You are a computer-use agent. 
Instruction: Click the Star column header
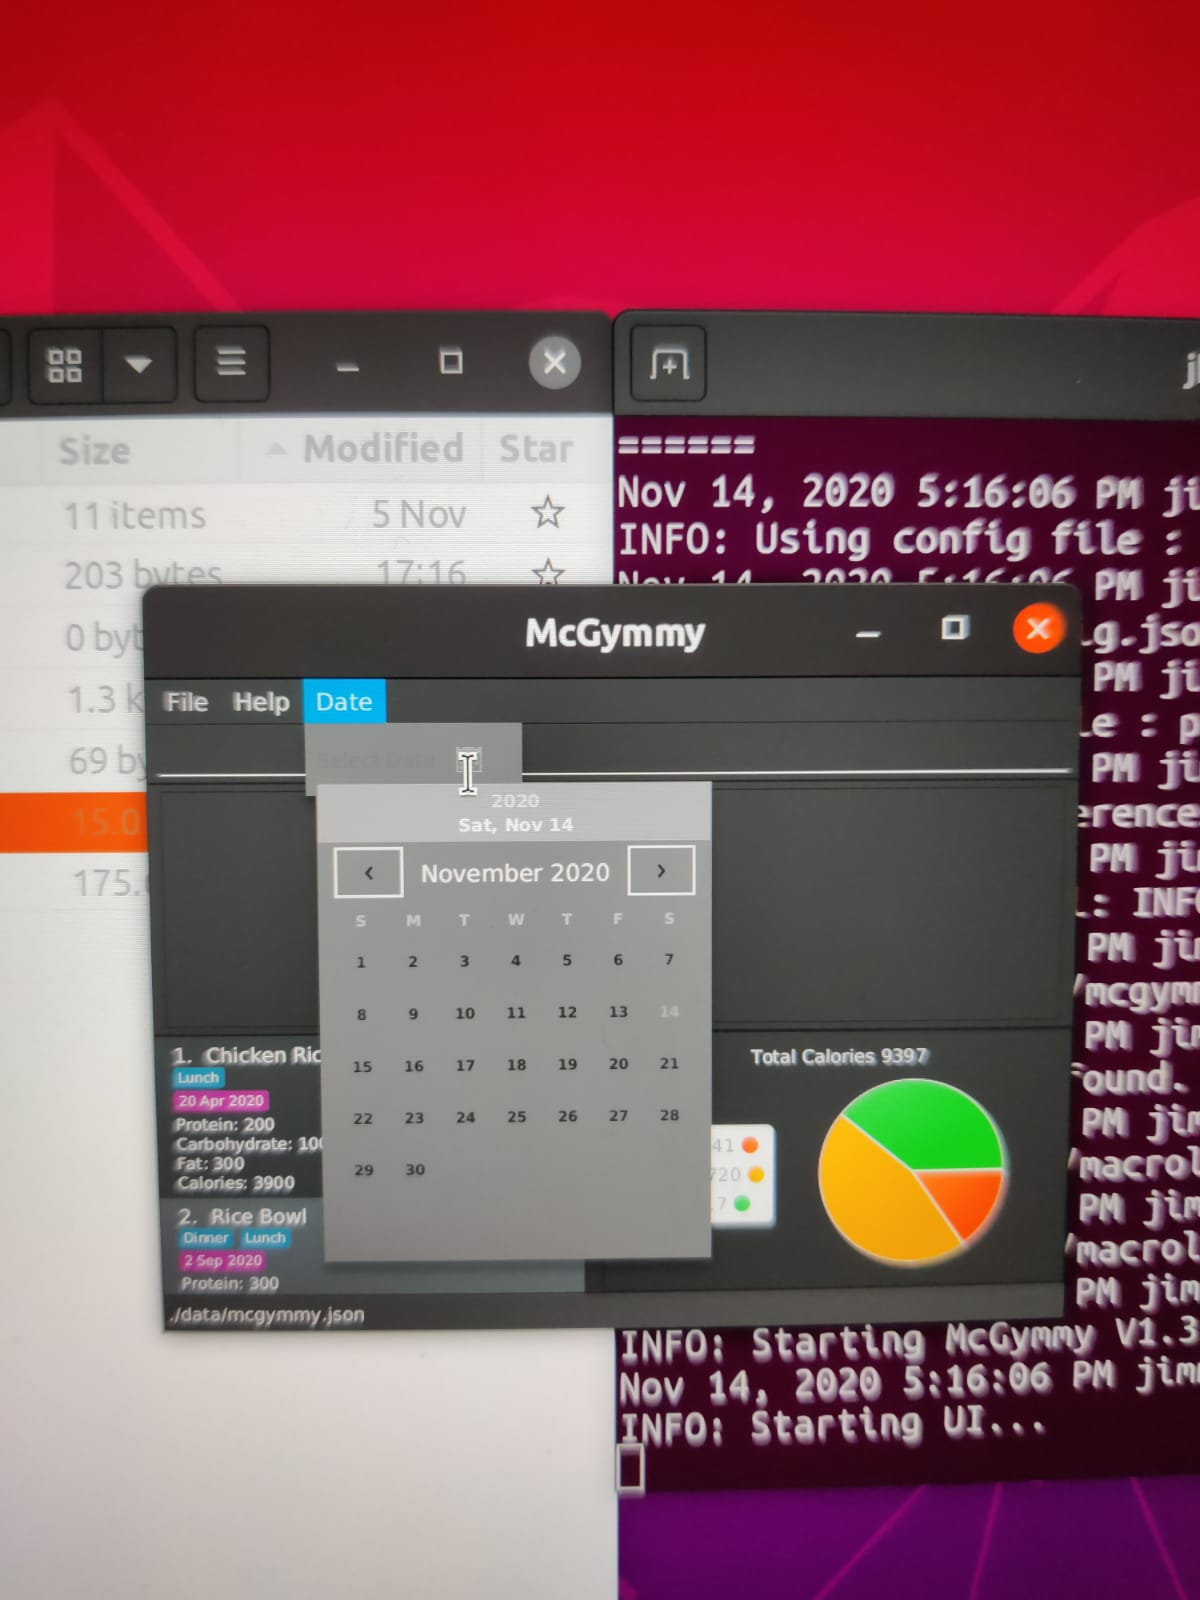(x=536, y=448)
